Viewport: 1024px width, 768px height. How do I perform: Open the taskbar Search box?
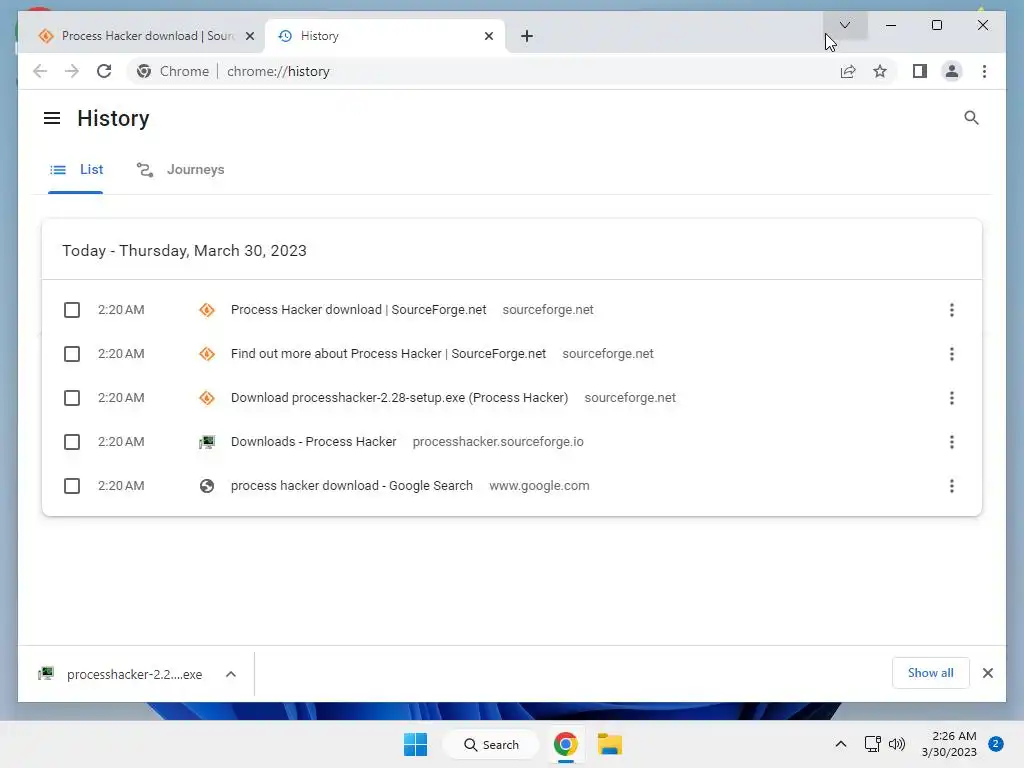(x=491, y=744)
